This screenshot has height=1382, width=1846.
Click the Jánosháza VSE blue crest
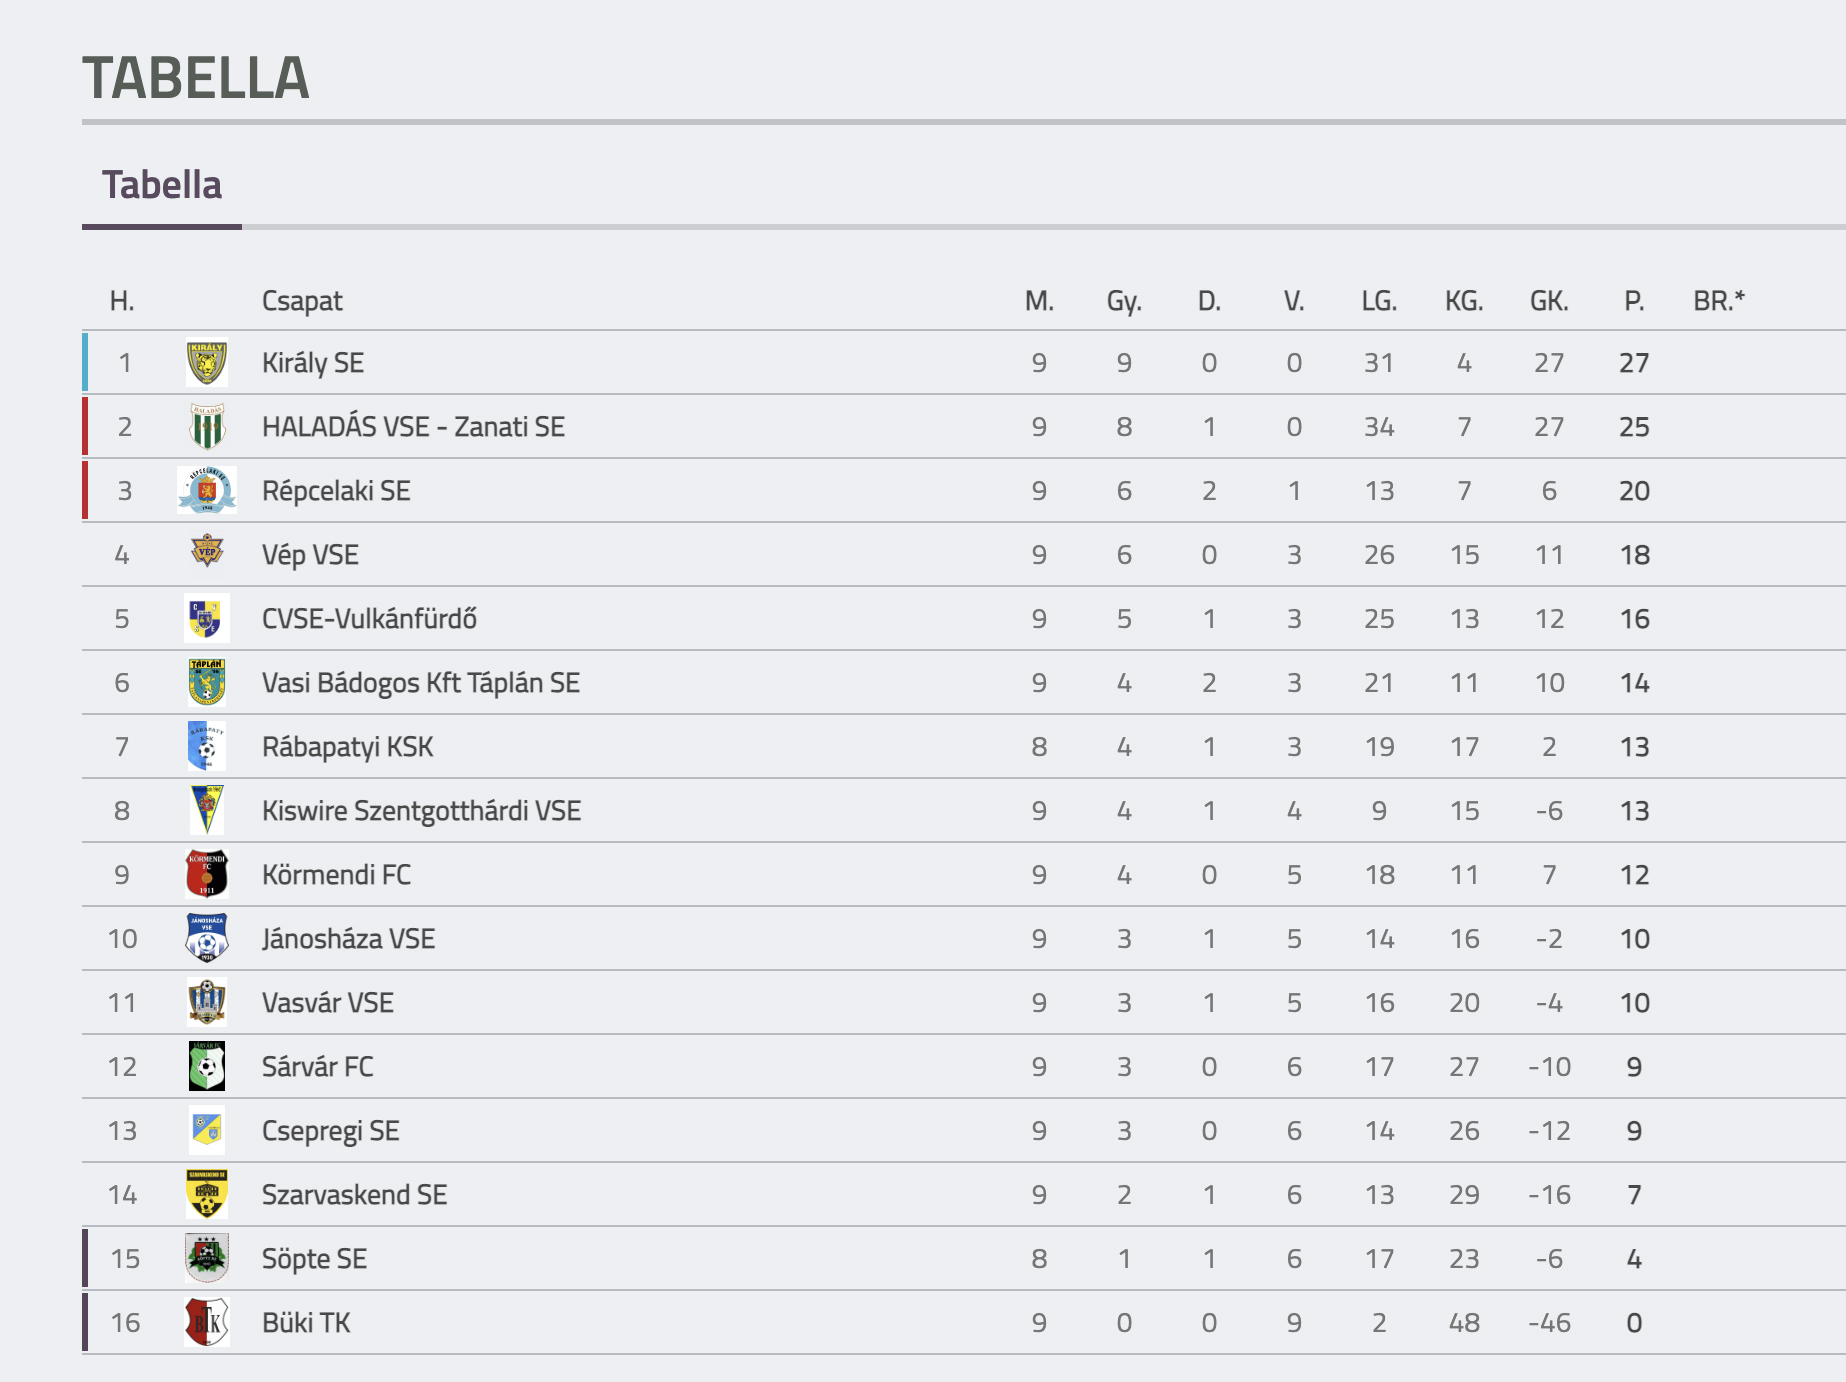[207, 938]
